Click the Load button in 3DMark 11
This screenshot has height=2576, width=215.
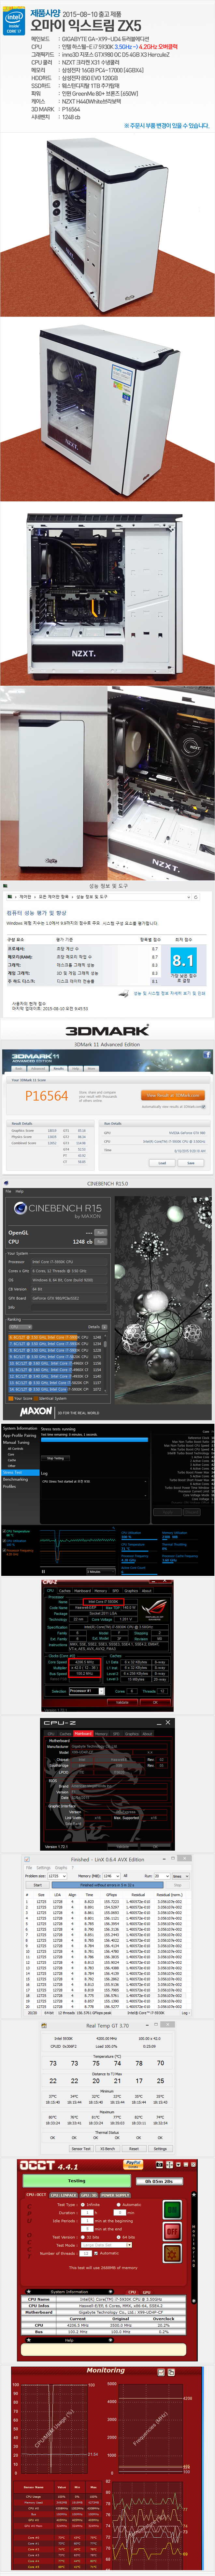(162, 1163)
